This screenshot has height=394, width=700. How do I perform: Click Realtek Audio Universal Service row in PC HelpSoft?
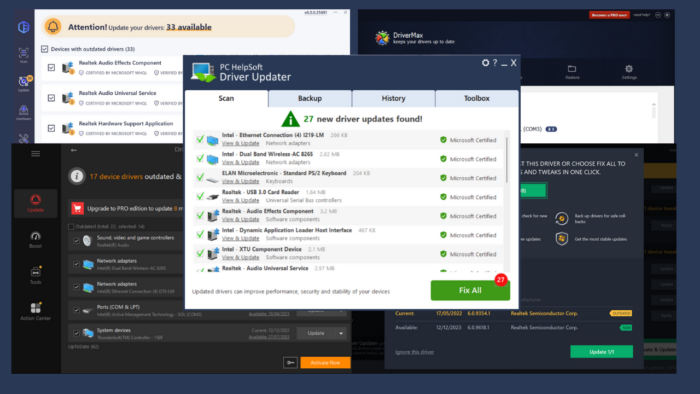(348, 269)
